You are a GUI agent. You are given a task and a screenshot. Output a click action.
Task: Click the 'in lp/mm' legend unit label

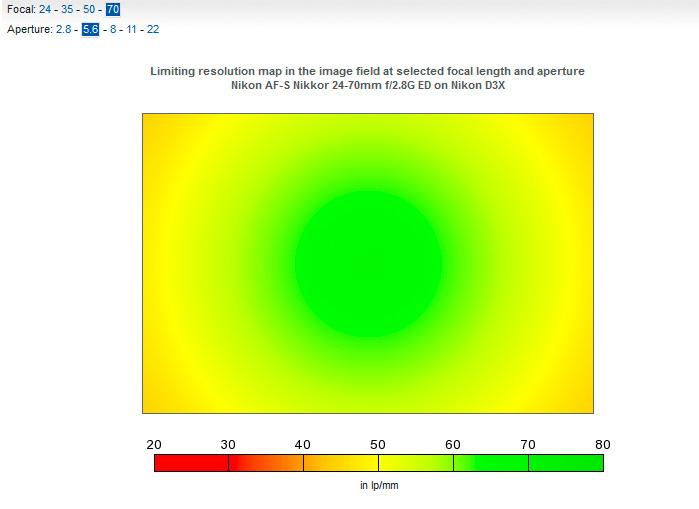[x=379, y=485]
